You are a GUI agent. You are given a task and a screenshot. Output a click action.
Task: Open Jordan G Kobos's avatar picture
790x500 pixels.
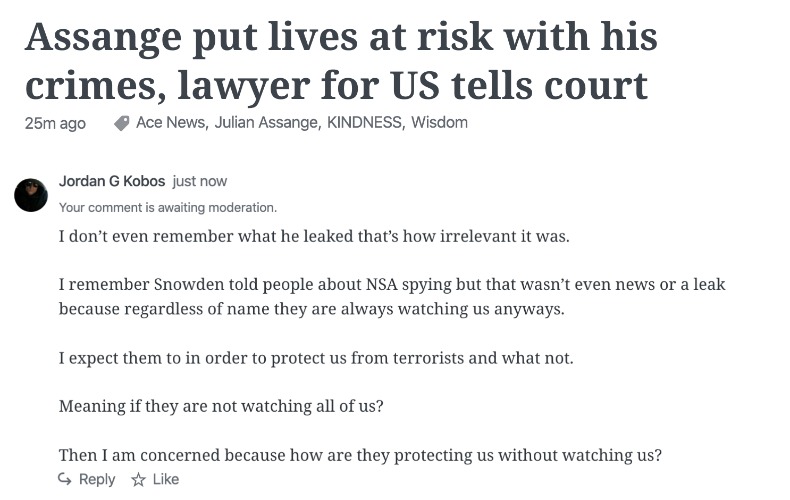click(31, 195)
